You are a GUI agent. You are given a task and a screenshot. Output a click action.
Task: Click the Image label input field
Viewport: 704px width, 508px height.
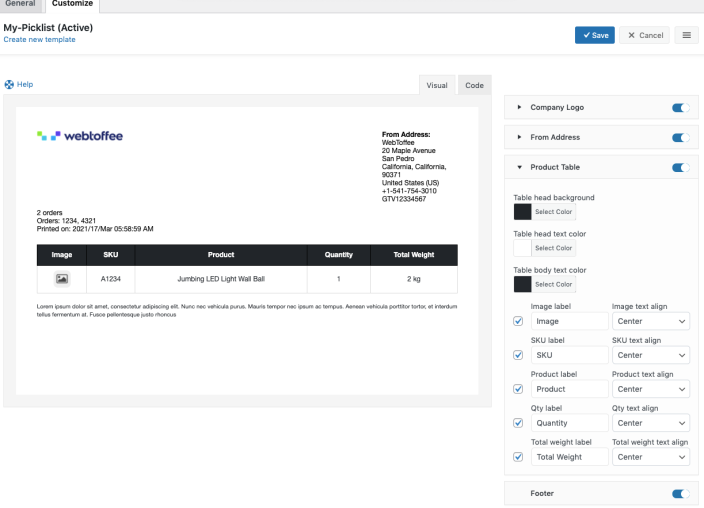pyautogui.click(x=570, y=321)
